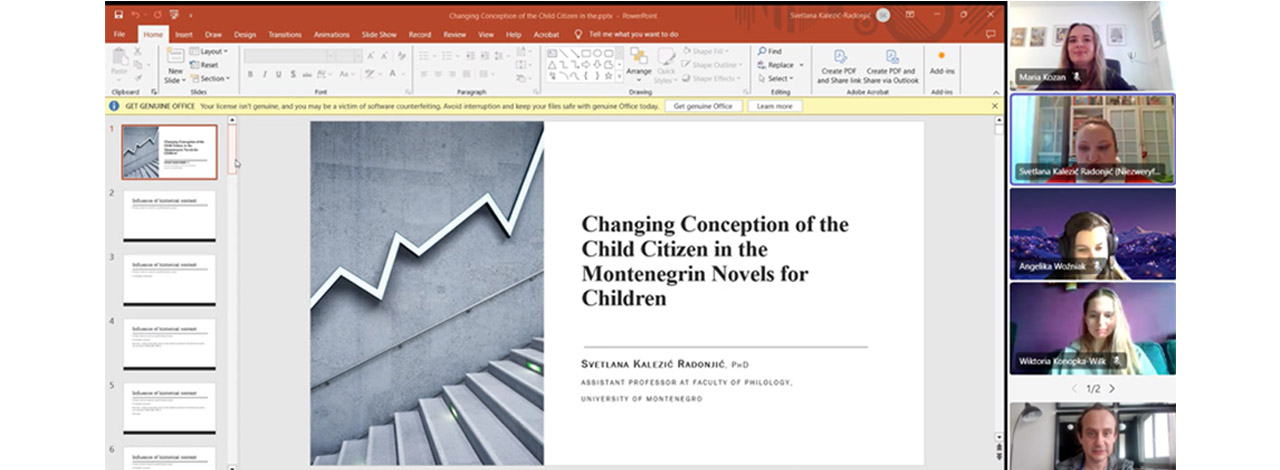The height and width of the screenshot is (470, 1280).
Task: Go to previous page of video participants
Action: click(1075, 389)
